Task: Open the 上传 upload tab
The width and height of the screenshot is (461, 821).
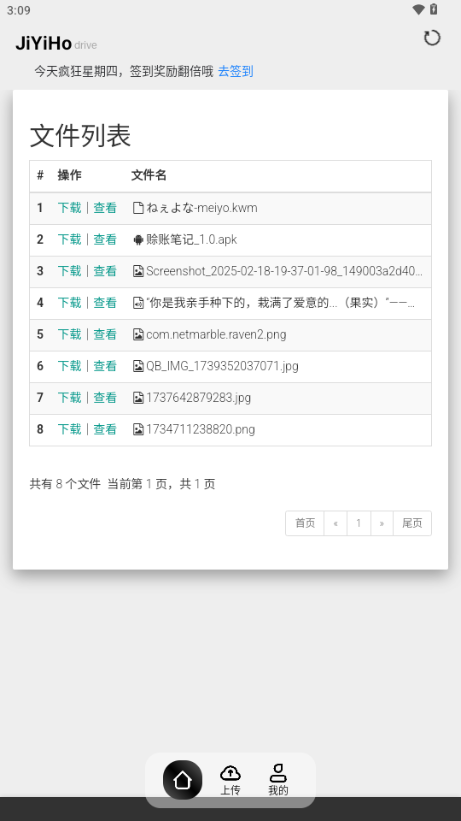Action: click(x=230, y=779)
